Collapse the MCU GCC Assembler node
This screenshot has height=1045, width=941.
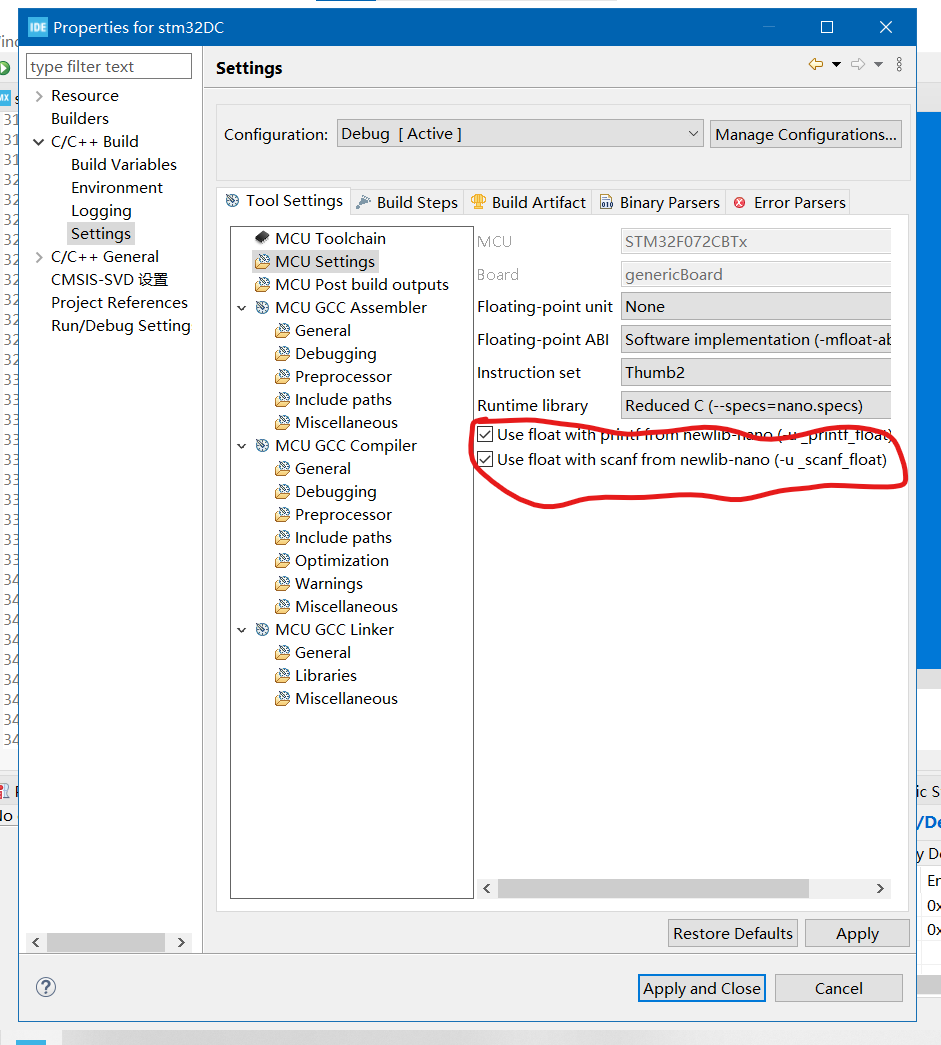coord(242,308)
